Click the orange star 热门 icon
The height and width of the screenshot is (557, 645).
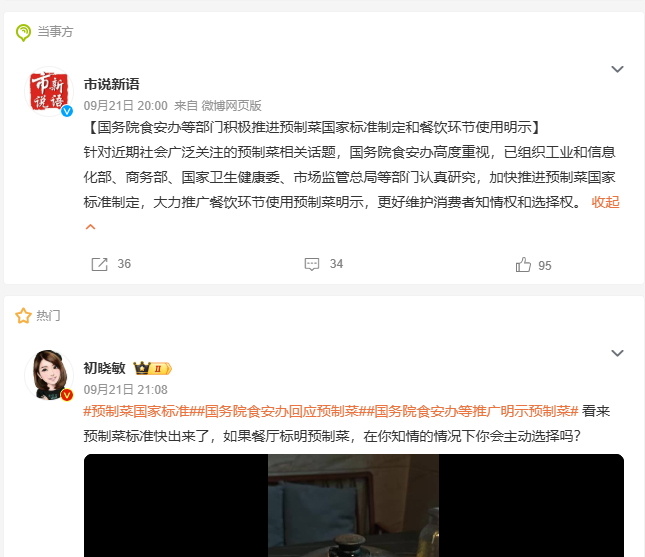[x=23, y=316]
